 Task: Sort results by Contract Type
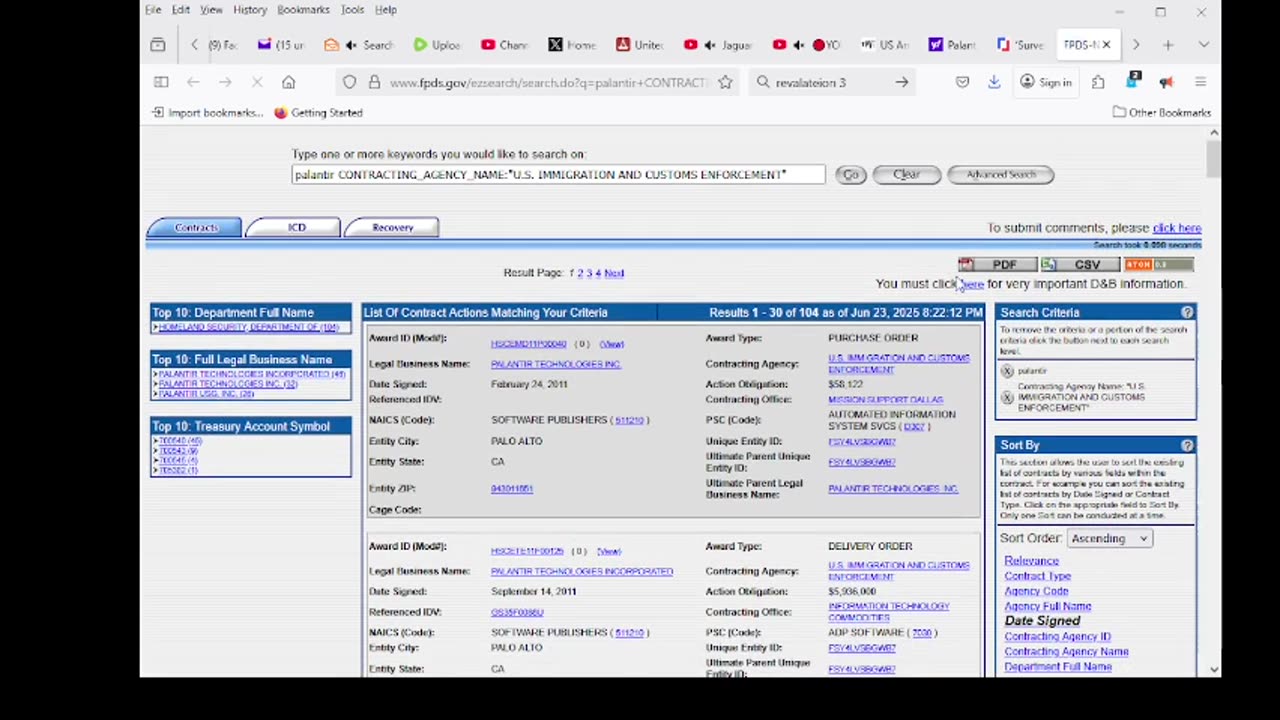[1037, 576]
